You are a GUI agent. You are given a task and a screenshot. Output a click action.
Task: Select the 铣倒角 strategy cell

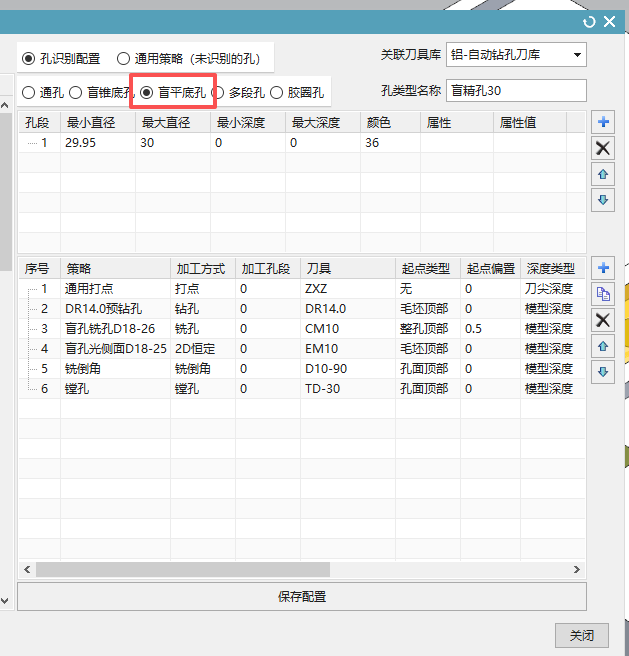[116, 369]
